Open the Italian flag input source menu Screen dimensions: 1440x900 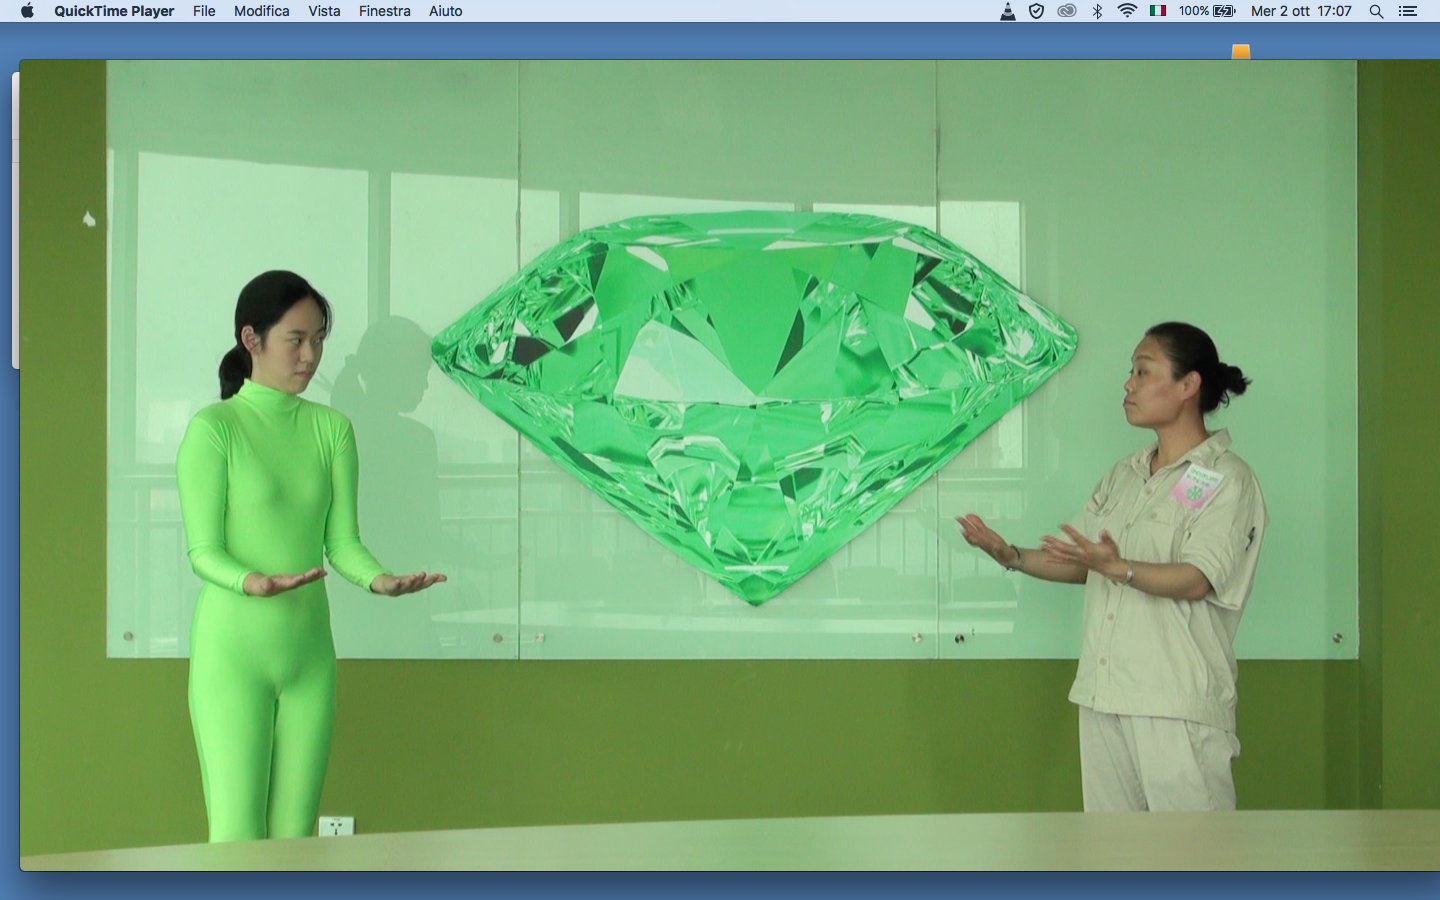tap(1158, 11)
